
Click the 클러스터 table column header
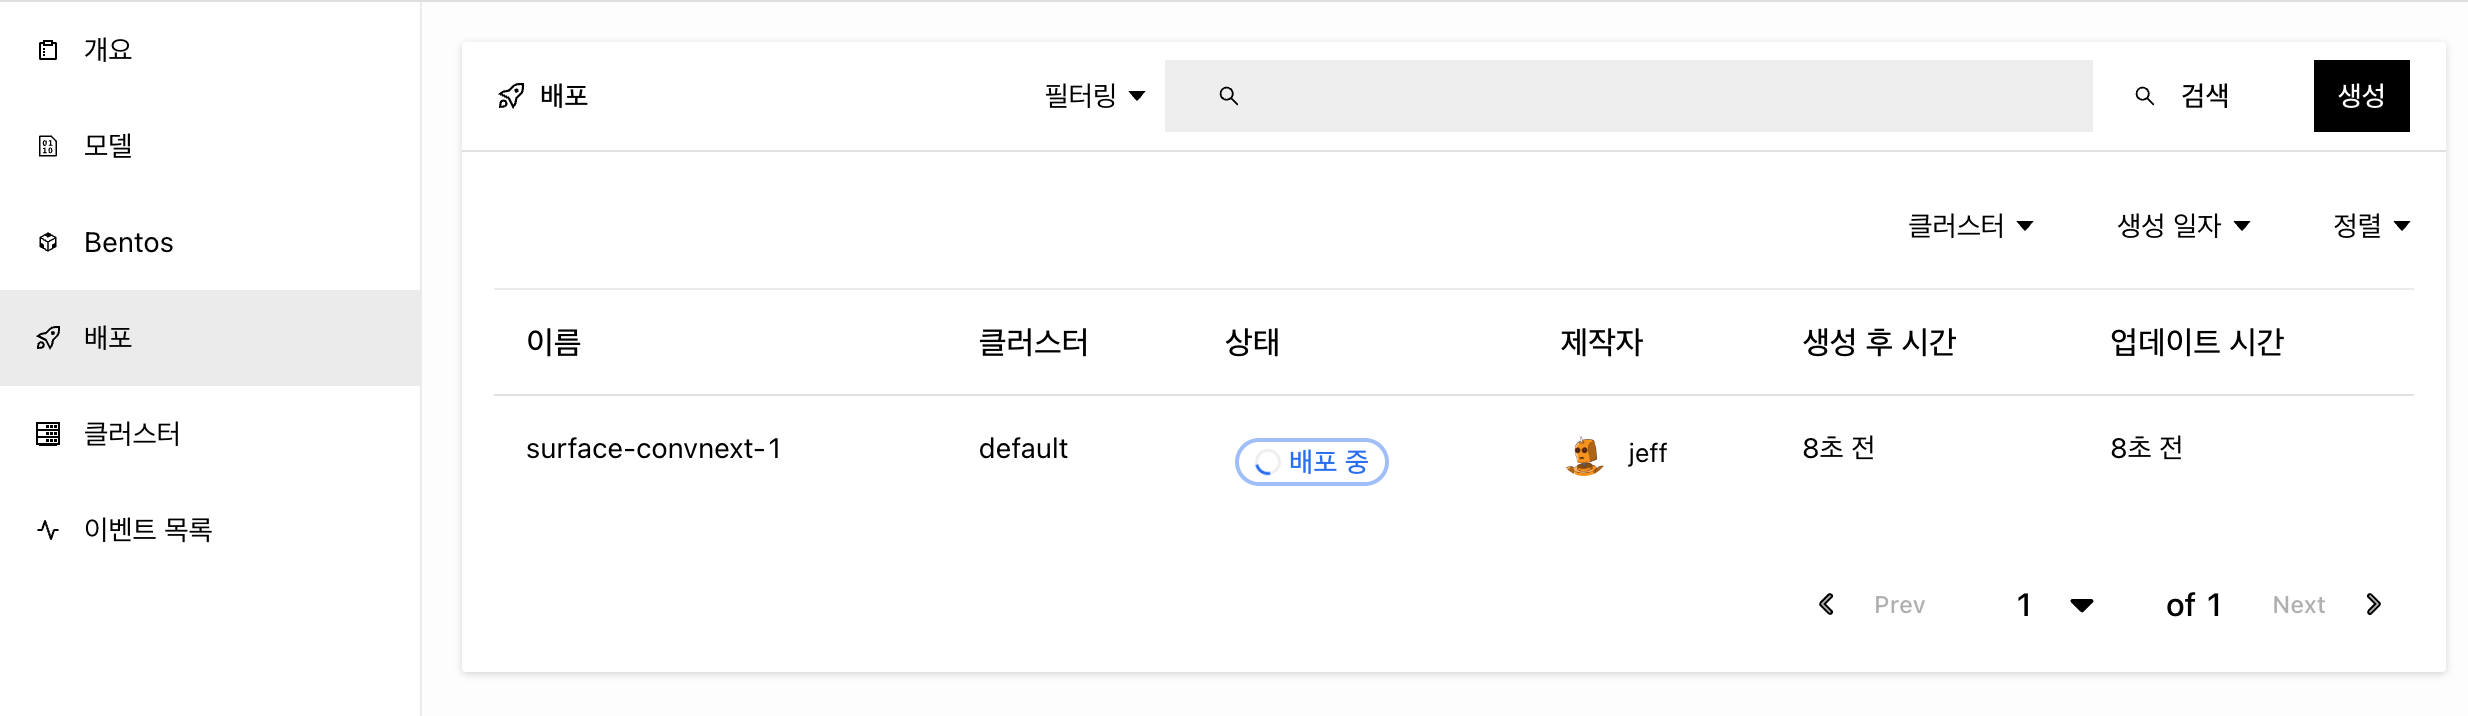coord(1033,343)
